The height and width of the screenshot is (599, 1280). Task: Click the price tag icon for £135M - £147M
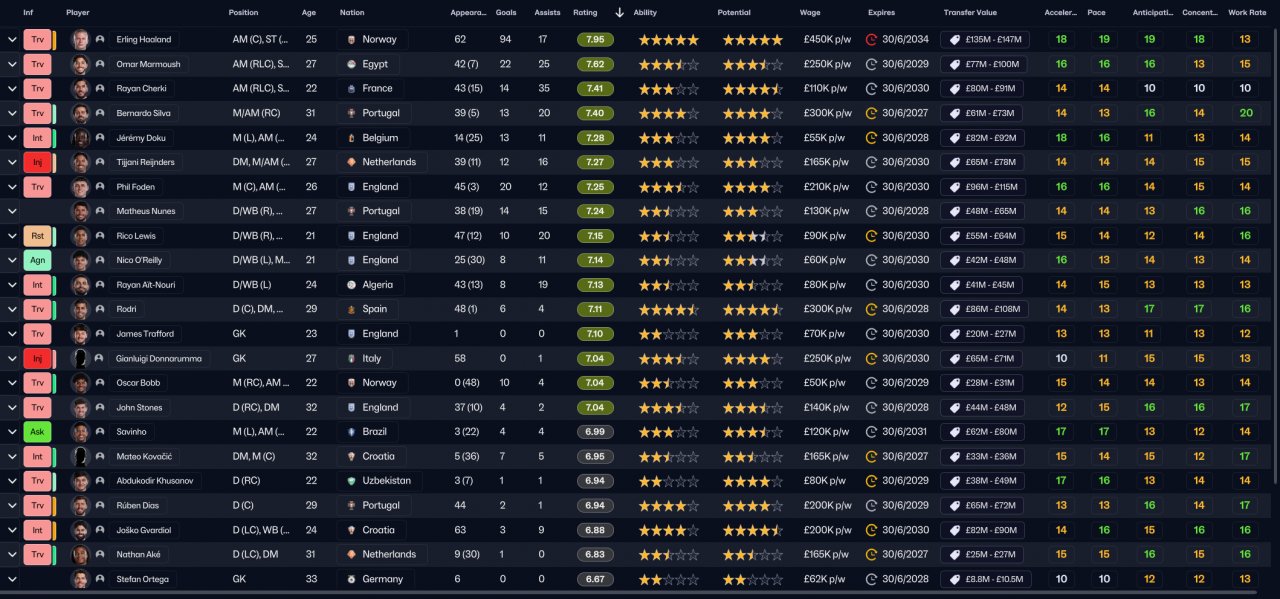point(955,40)
